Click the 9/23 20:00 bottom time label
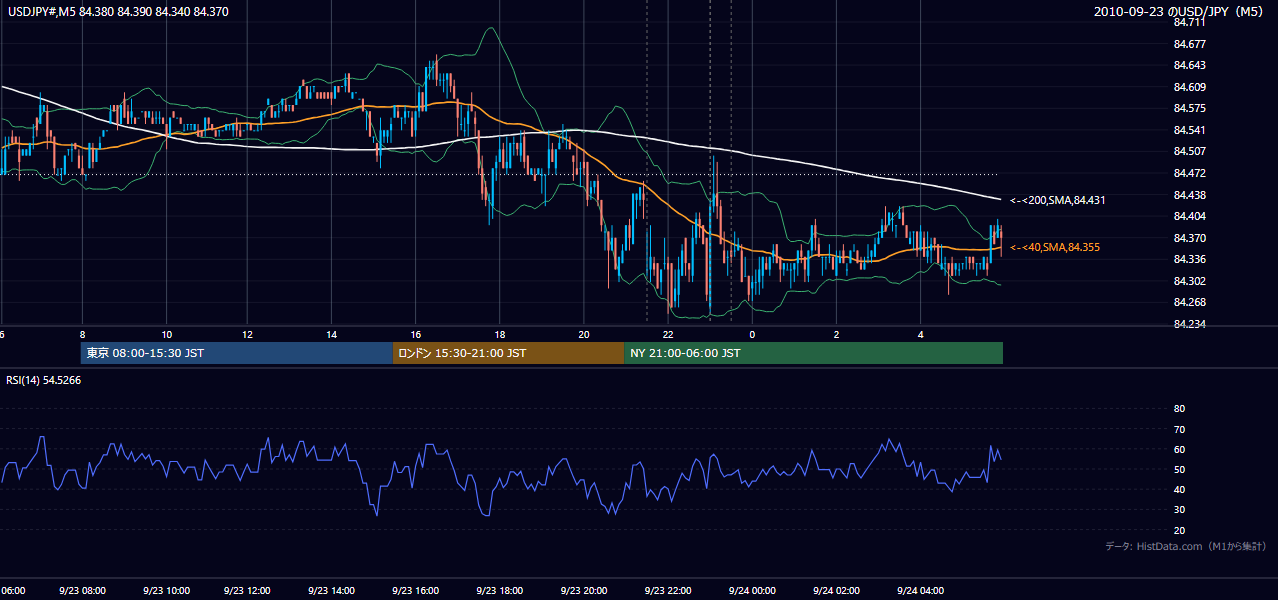The height and width of the screenshot is (600, 1278). coord(584,591)
